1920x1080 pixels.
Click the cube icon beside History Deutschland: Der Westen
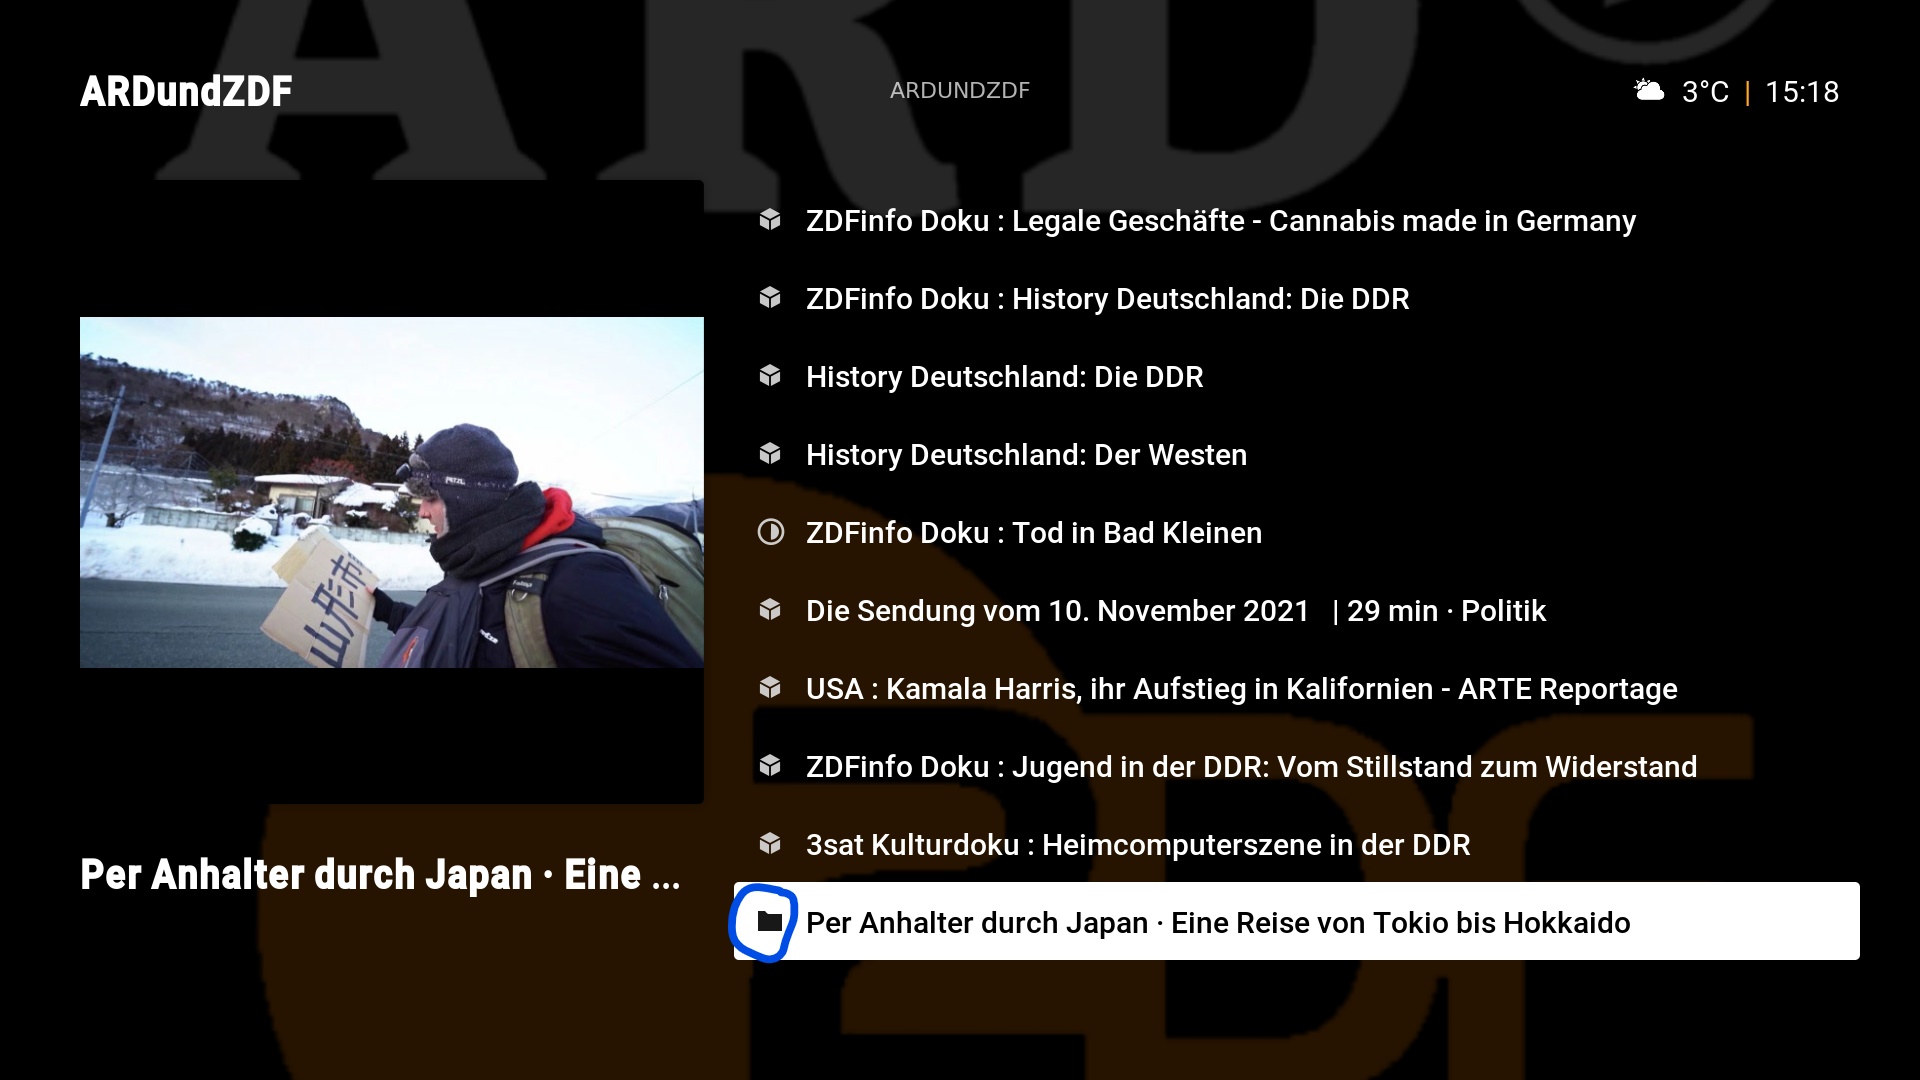coord(770,454)
